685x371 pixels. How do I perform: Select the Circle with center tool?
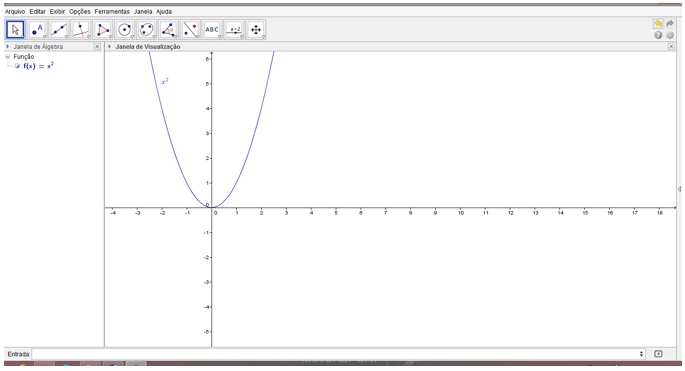coord(125,30)
